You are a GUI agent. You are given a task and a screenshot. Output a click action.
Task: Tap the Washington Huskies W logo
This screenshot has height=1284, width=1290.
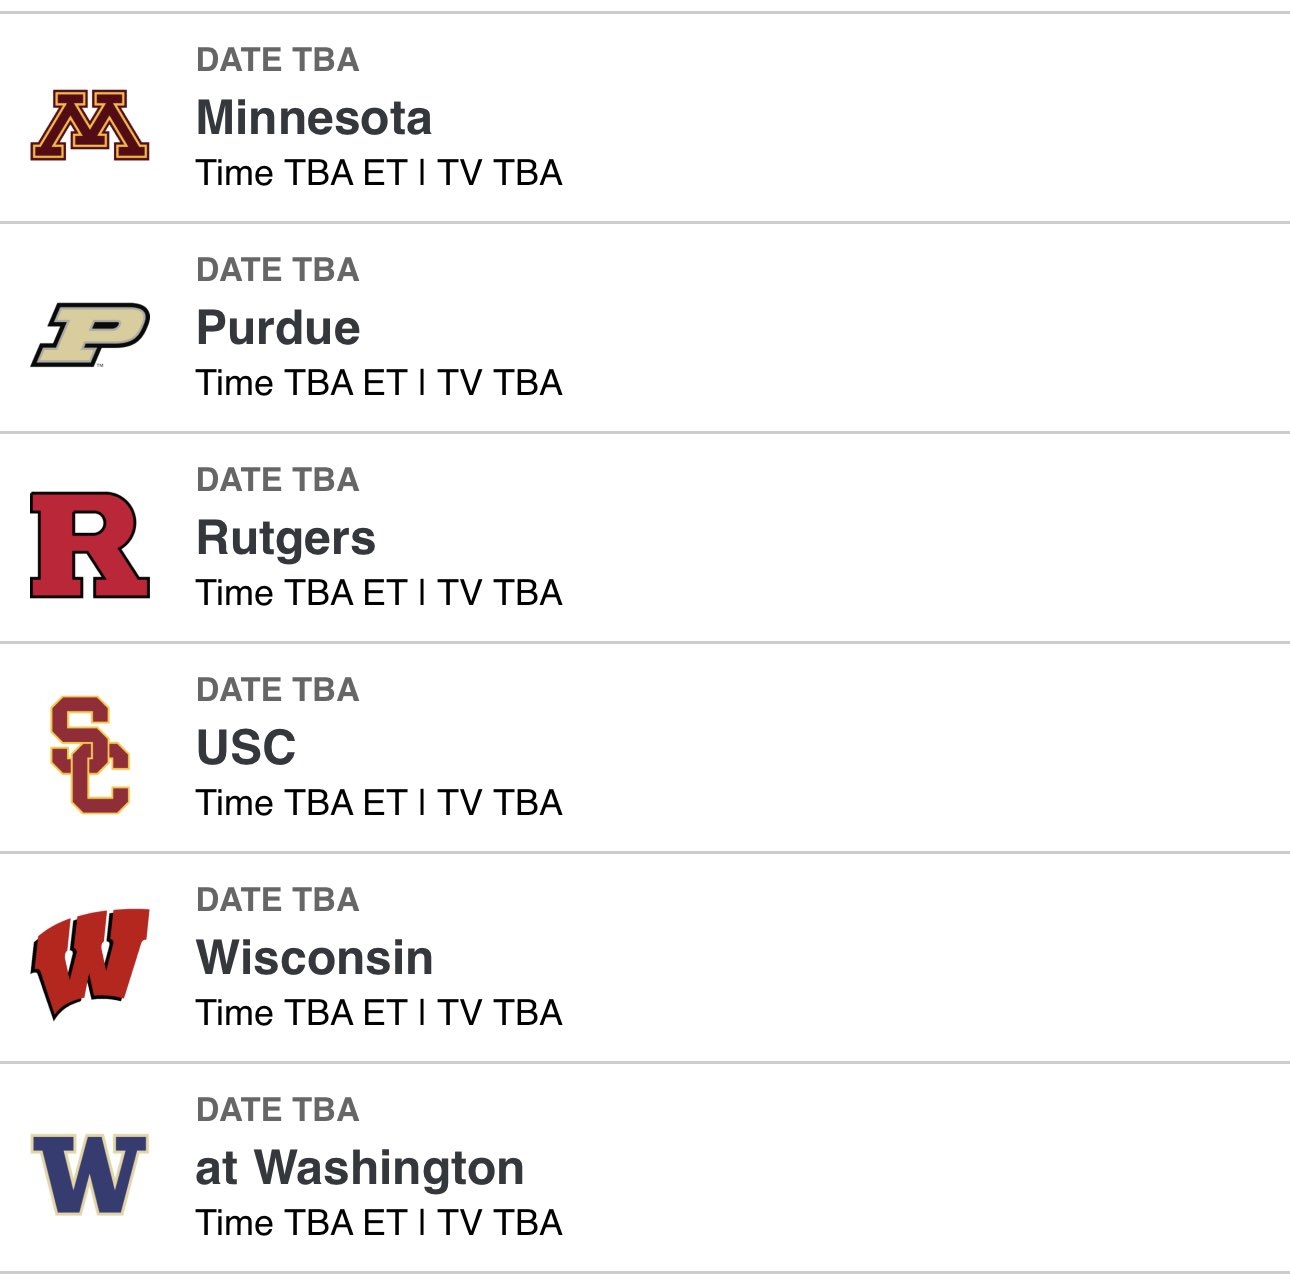point(90,1174)
